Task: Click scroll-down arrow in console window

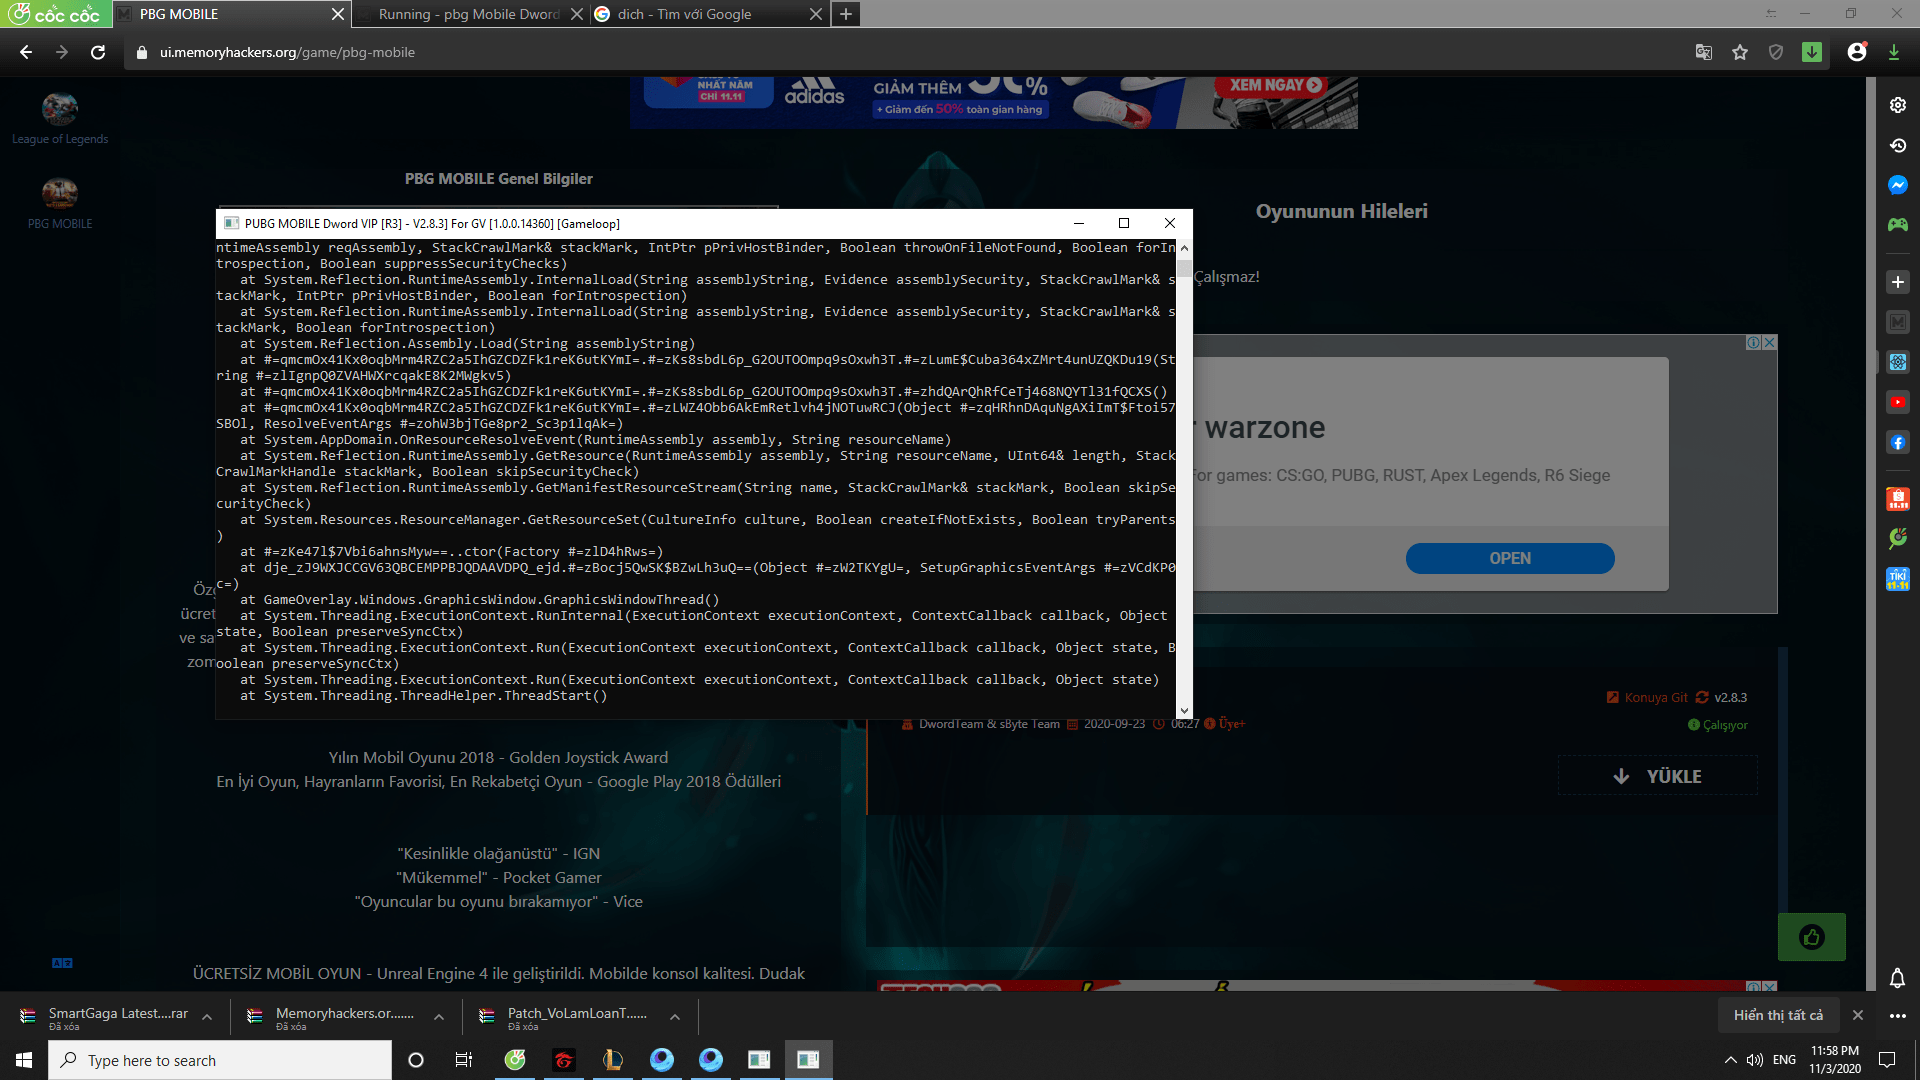Action: coord(1184,710)
